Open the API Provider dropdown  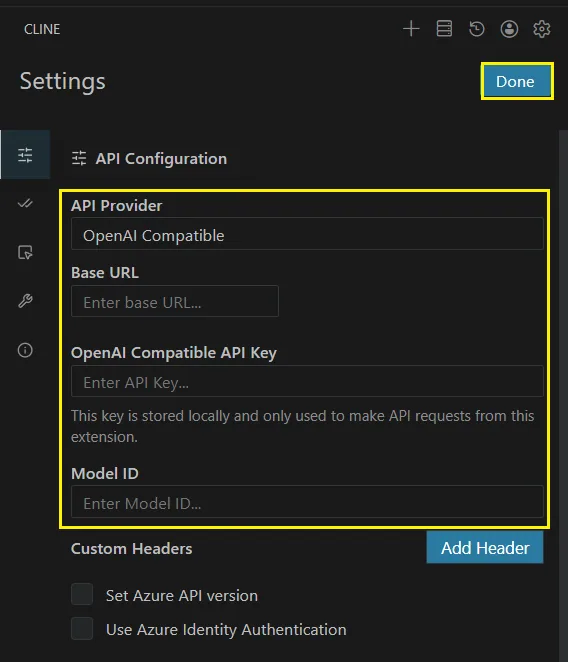tap(307, 234)
